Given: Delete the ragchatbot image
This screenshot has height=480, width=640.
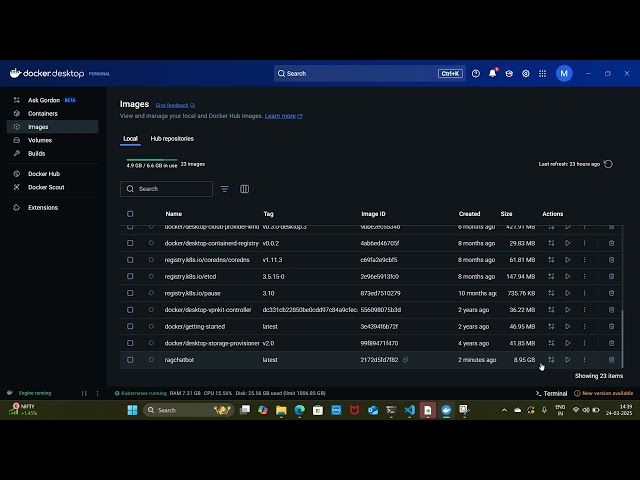Looking at the screenshot, I should (611, 360).
